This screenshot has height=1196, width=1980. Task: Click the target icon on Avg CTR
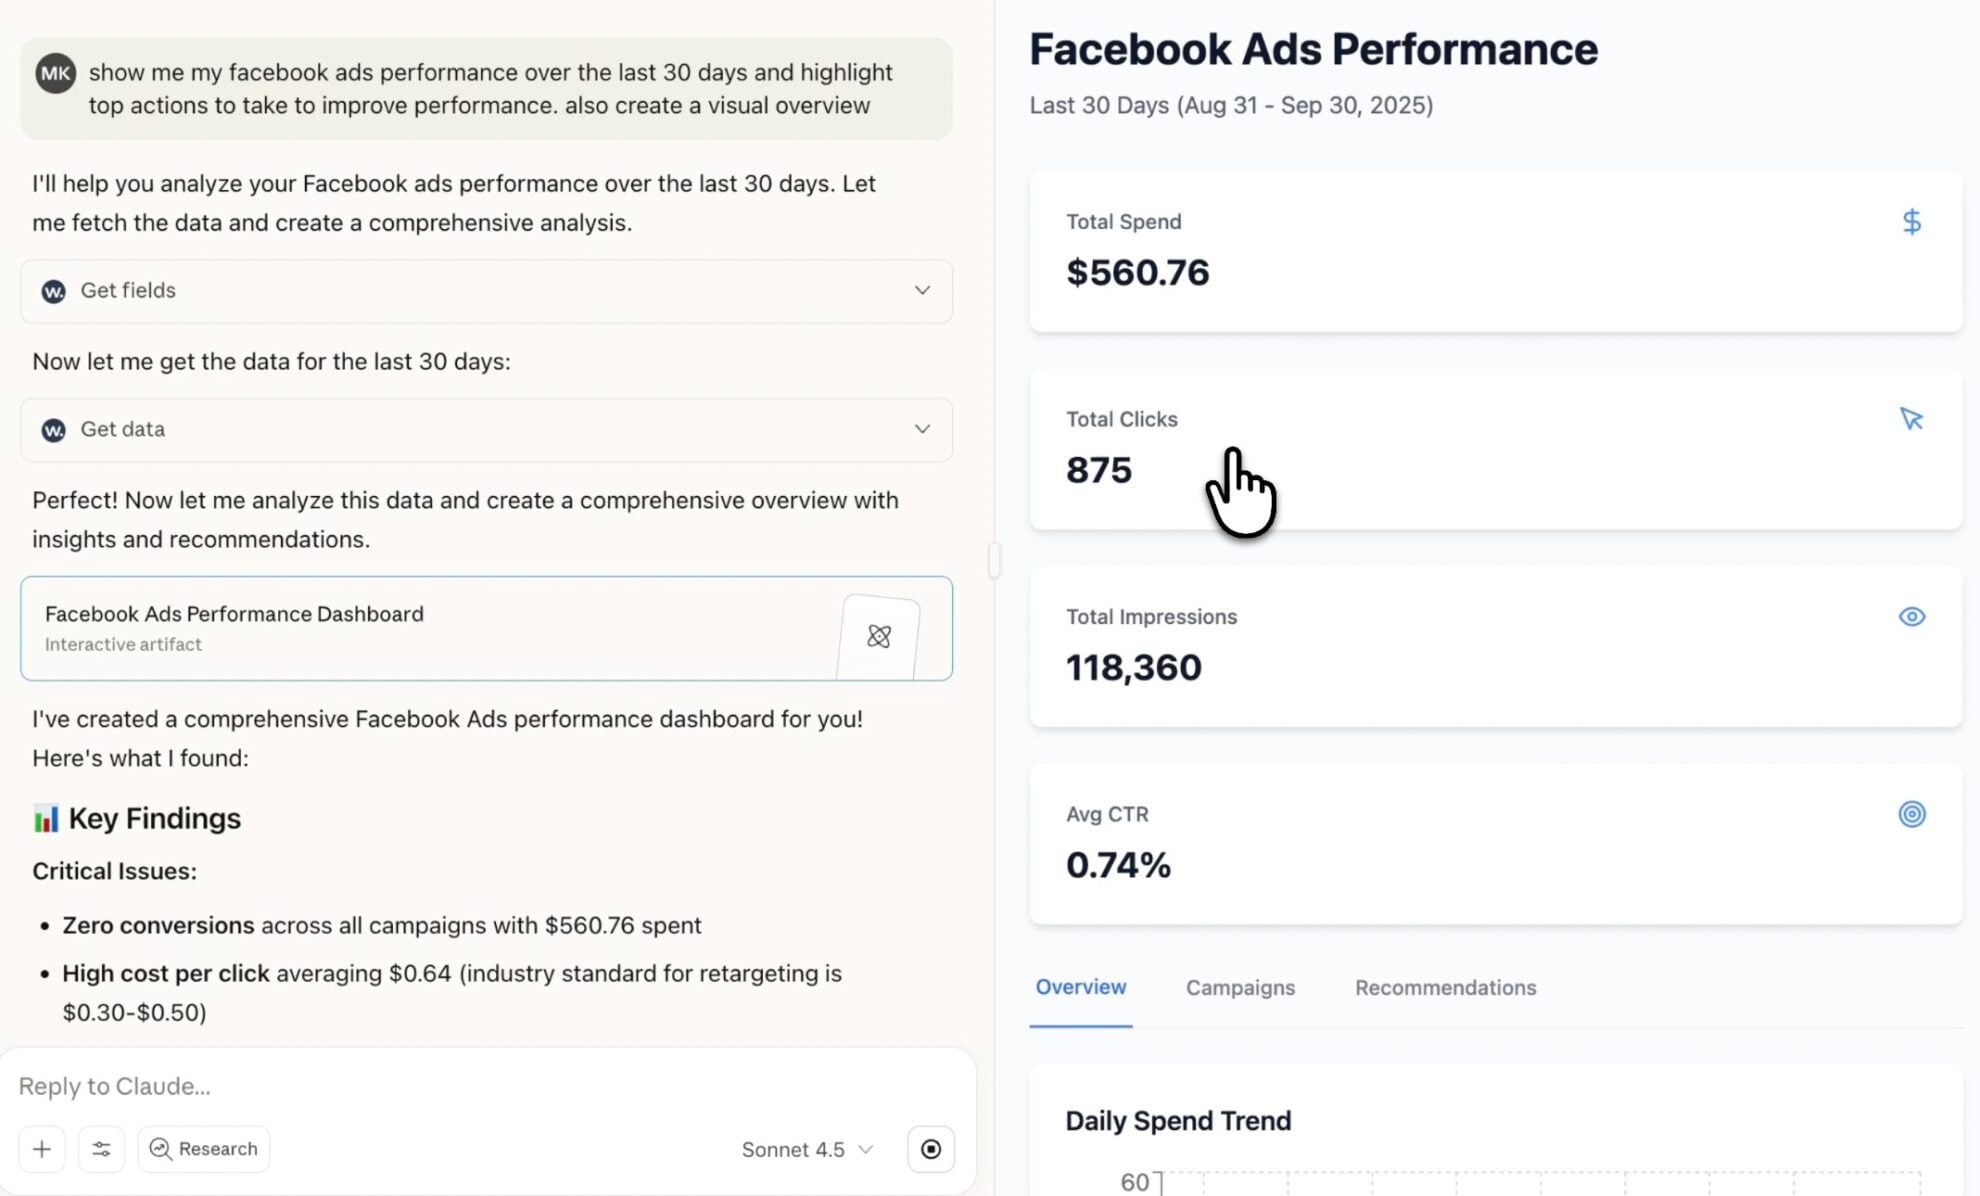pyautogui.click(x=1911, y=814)
